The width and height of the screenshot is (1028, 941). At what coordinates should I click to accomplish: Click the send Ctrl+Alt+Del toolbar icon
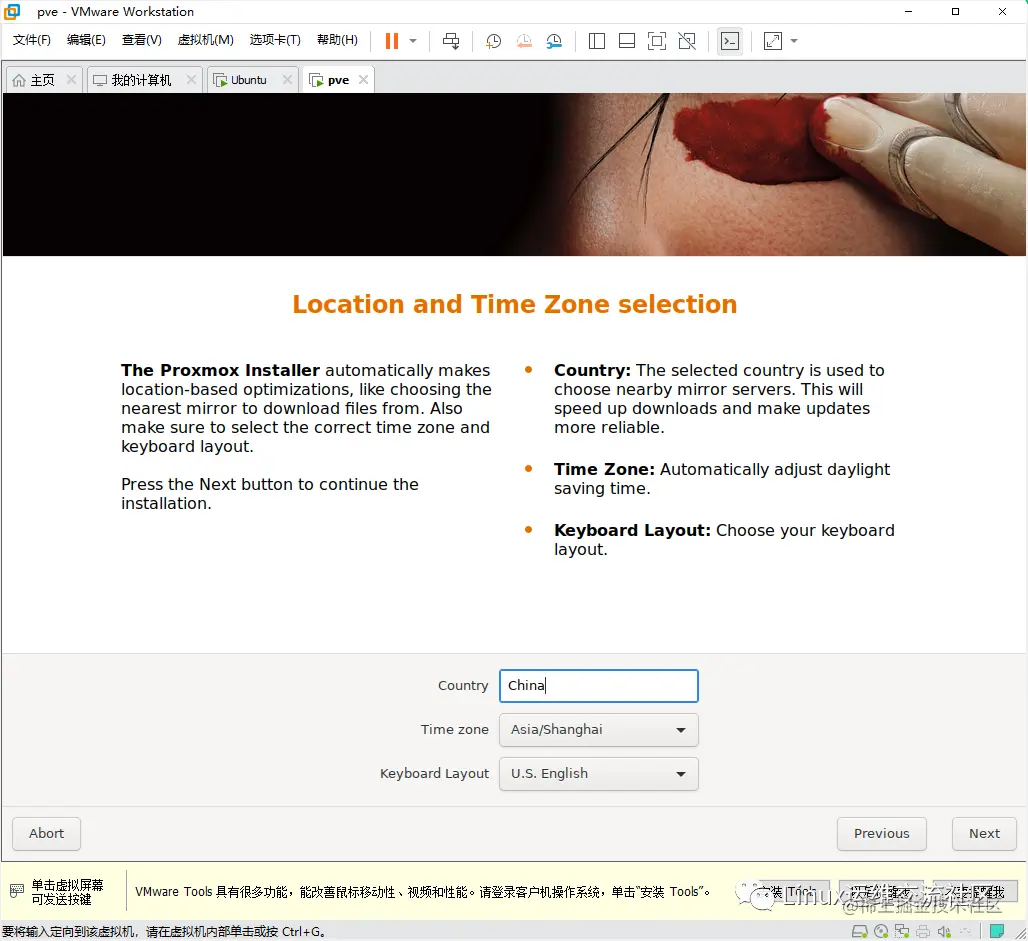(451, 41)
